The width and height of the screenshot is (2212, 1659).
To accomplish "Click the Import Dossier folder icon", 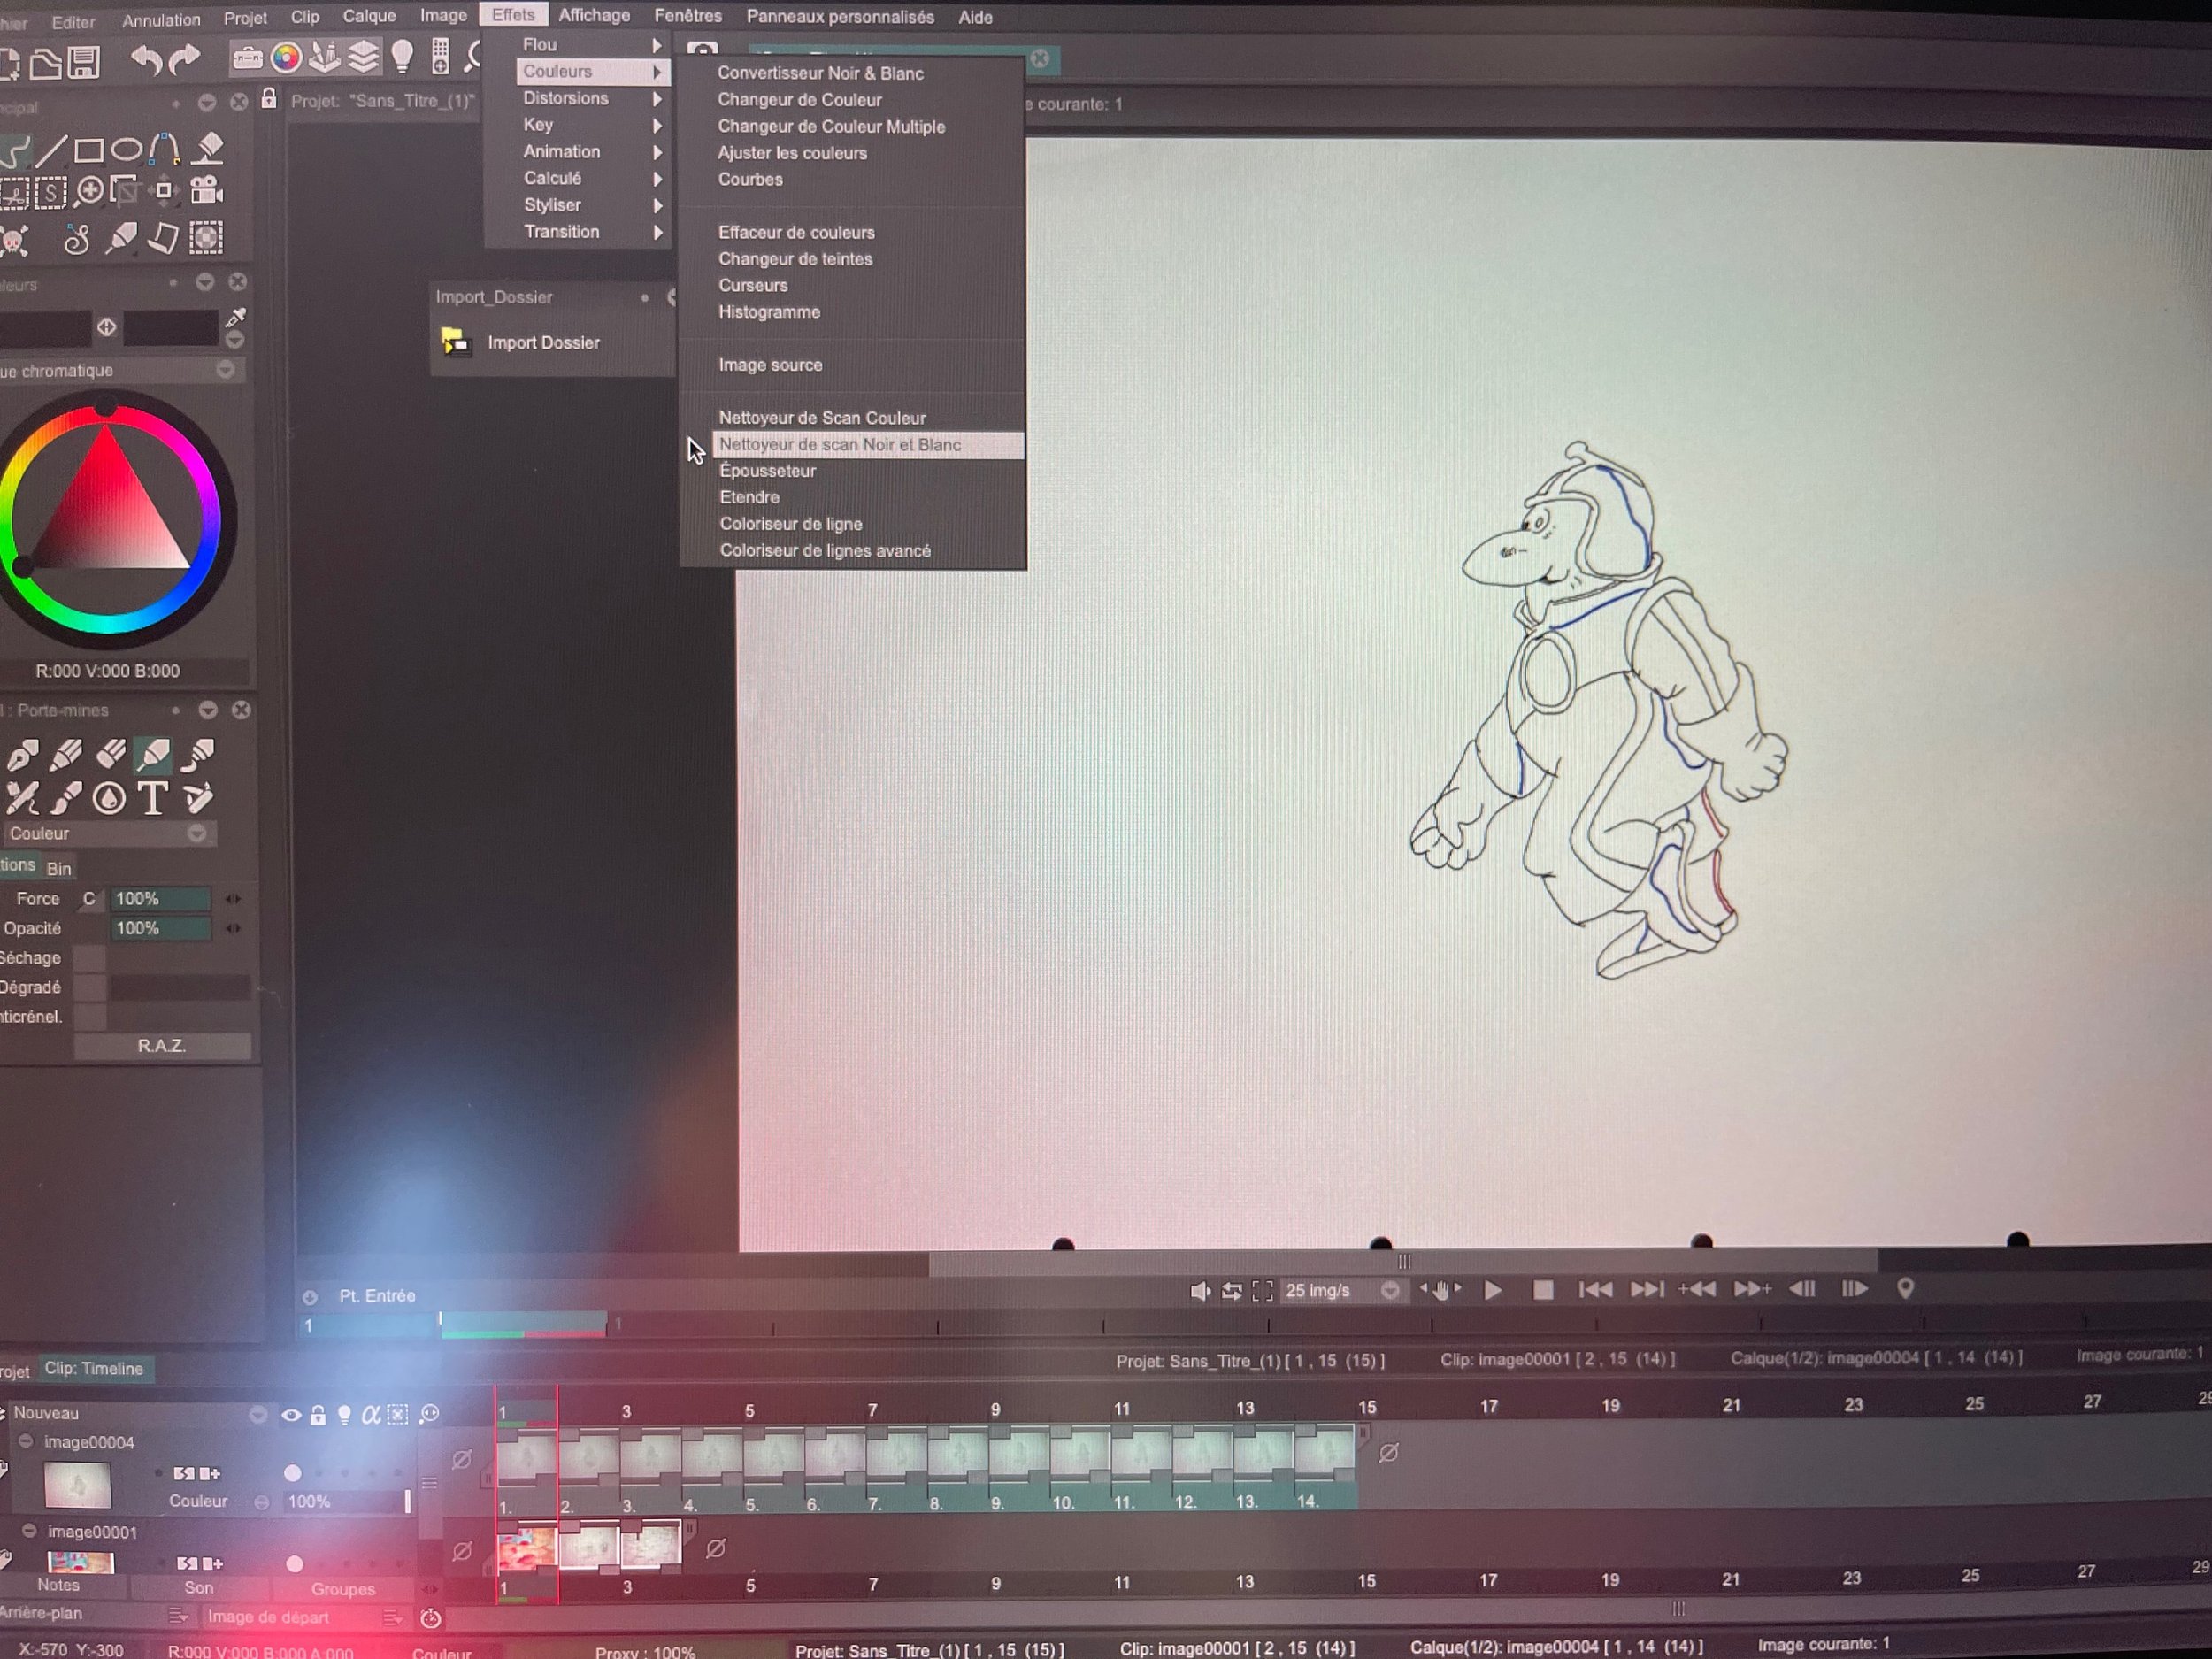I will (456, 342).
